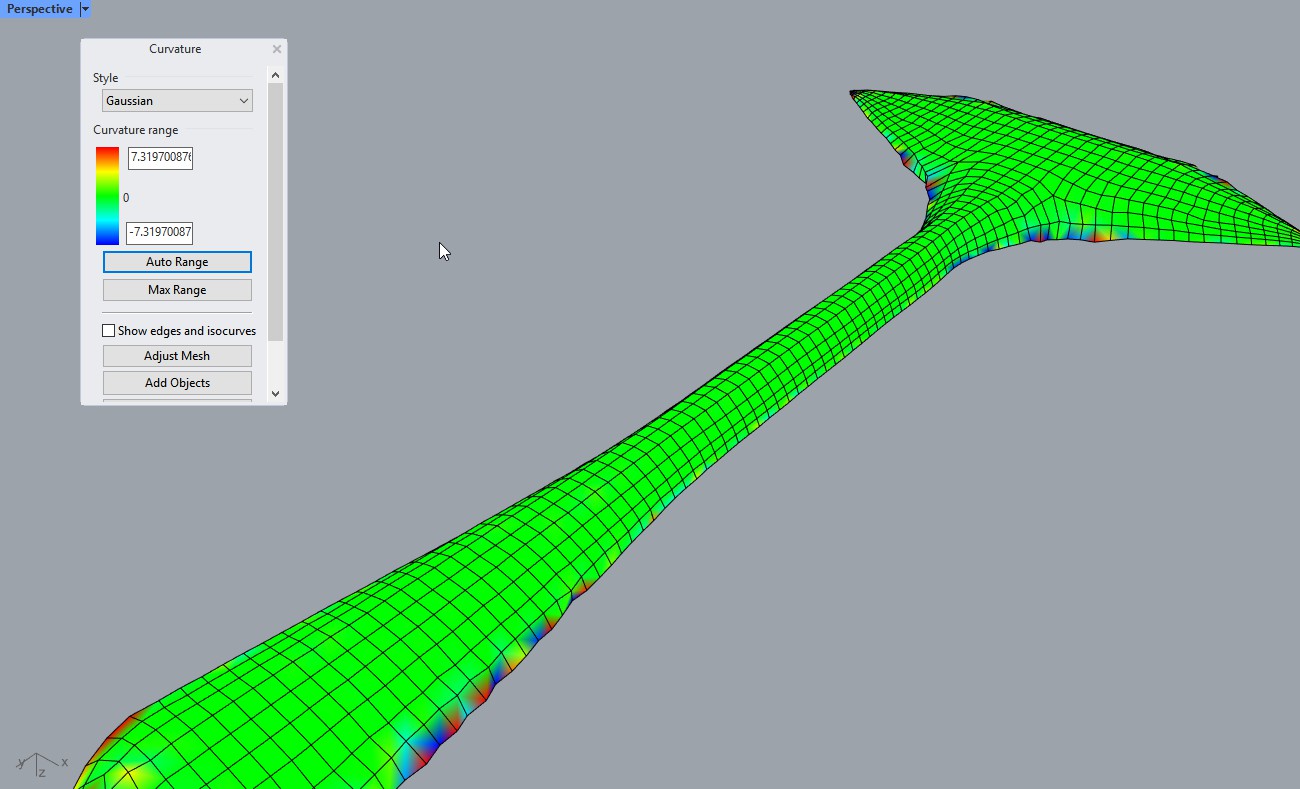Image resolution: width=1300 pixels, height=789 pixels.
Task: Enable Show edges and isocurves checkbox
Action: 109,331
